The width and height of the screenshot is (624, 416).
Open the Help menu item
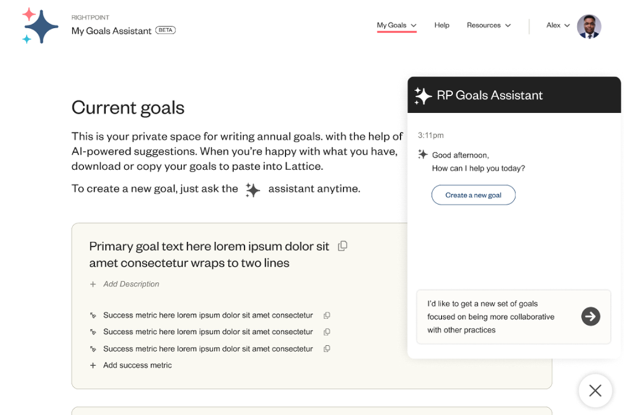click(x=442, y=25)
